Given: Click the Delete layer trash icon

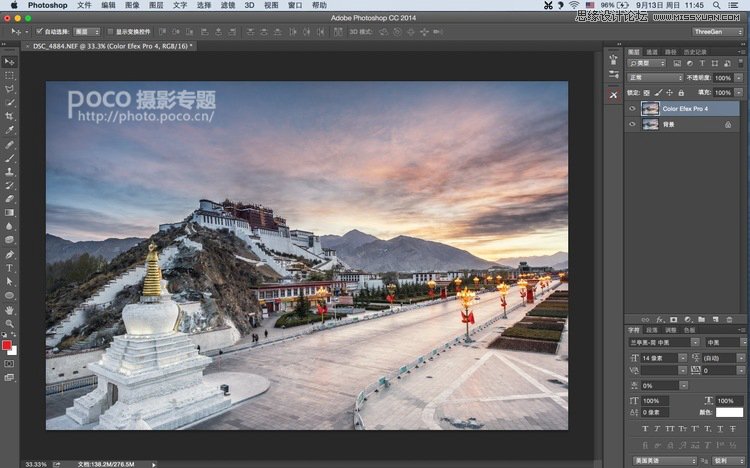Looking at the screenshot, I should click(x=729, y=319).
